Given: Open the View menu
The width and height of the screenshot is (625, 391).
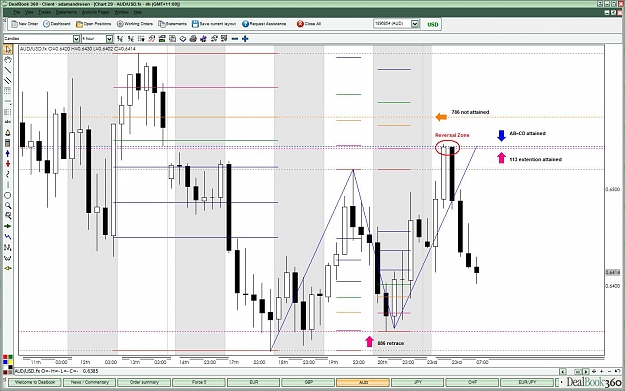Looking at the screenshot, I should 29,12.
